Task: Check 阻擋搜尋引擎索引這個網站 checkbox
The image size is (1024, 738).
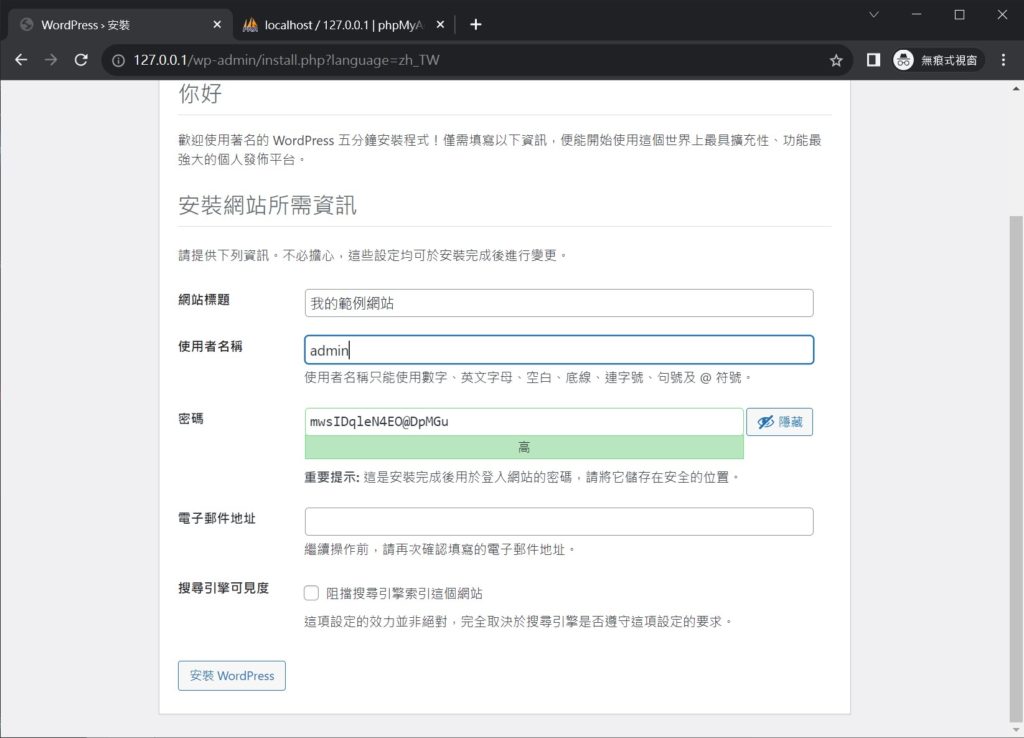Action: tap(312, 593)
